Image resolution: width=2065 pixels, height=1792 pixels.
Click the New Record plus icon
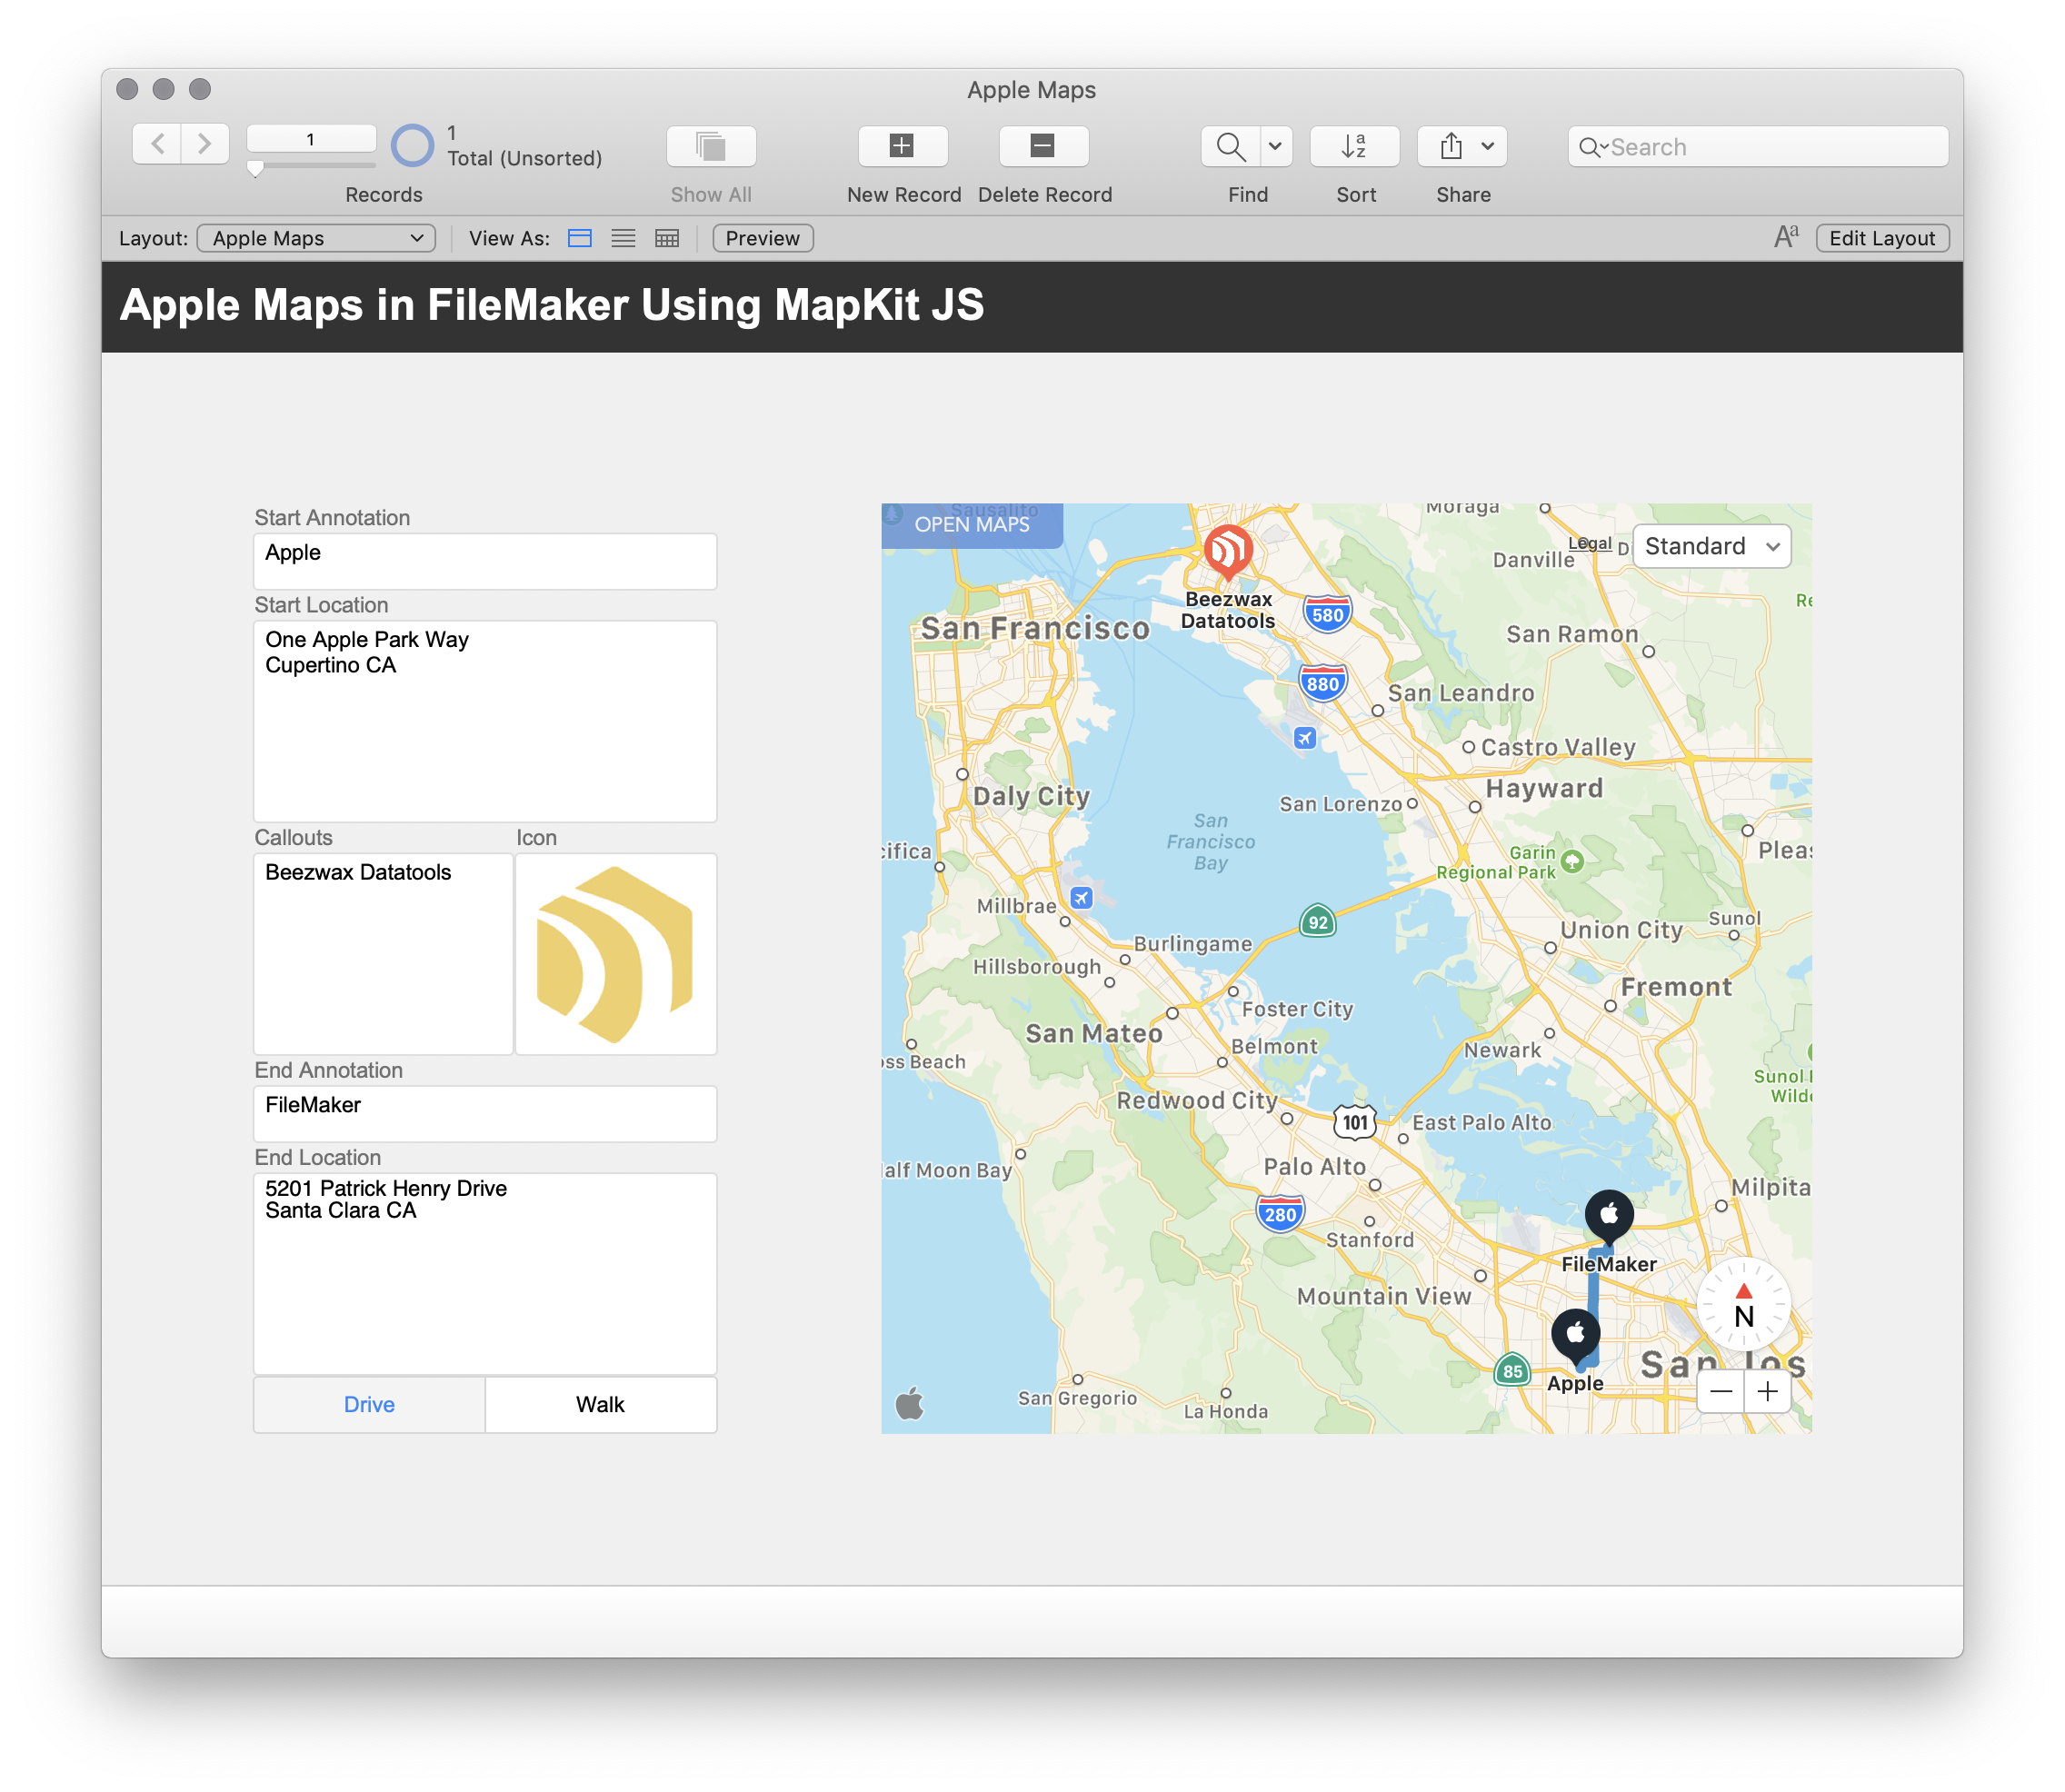point(902,146)
